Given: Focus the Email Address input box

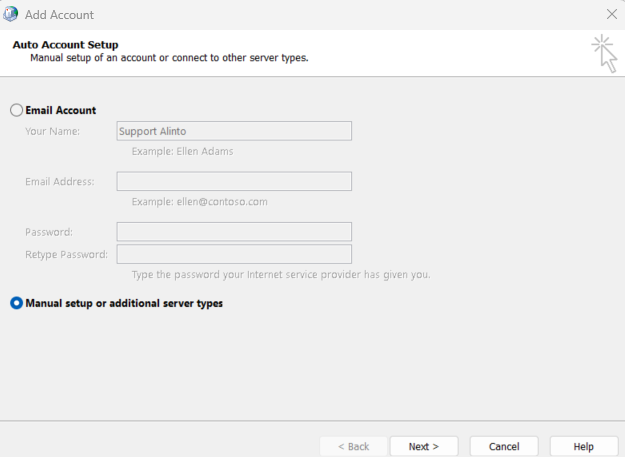Looking at the screenshot, I should click(x=234, y=181).
